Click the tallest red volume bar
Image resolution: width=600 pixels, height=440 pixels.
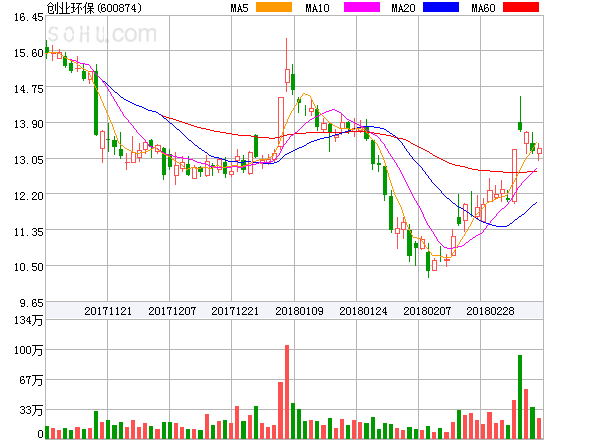pyautogui.click(x=287, y=392)
